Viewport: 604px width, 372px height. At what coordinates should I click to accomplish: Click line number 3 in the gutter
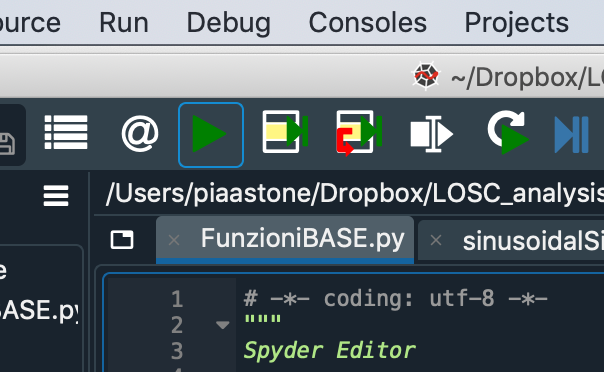click(x=177, y=351)
